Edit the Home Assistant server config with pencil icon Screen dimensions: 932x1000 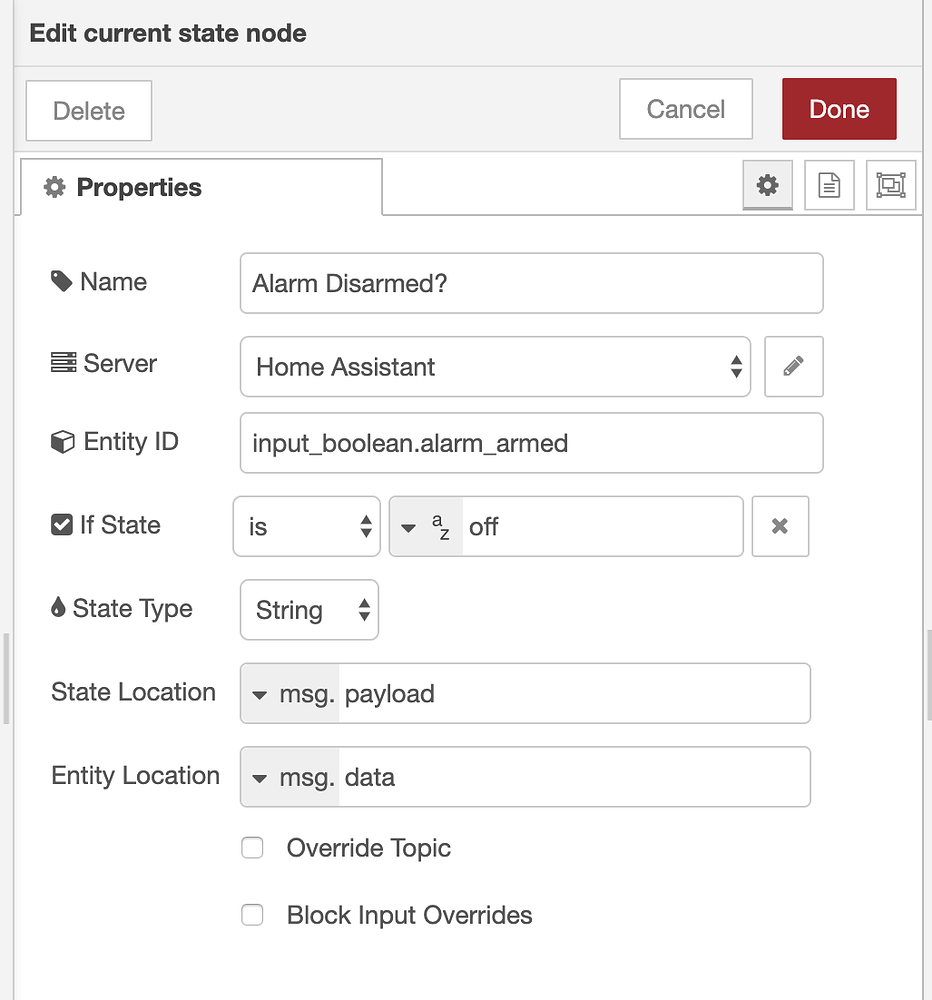(793, 366)
